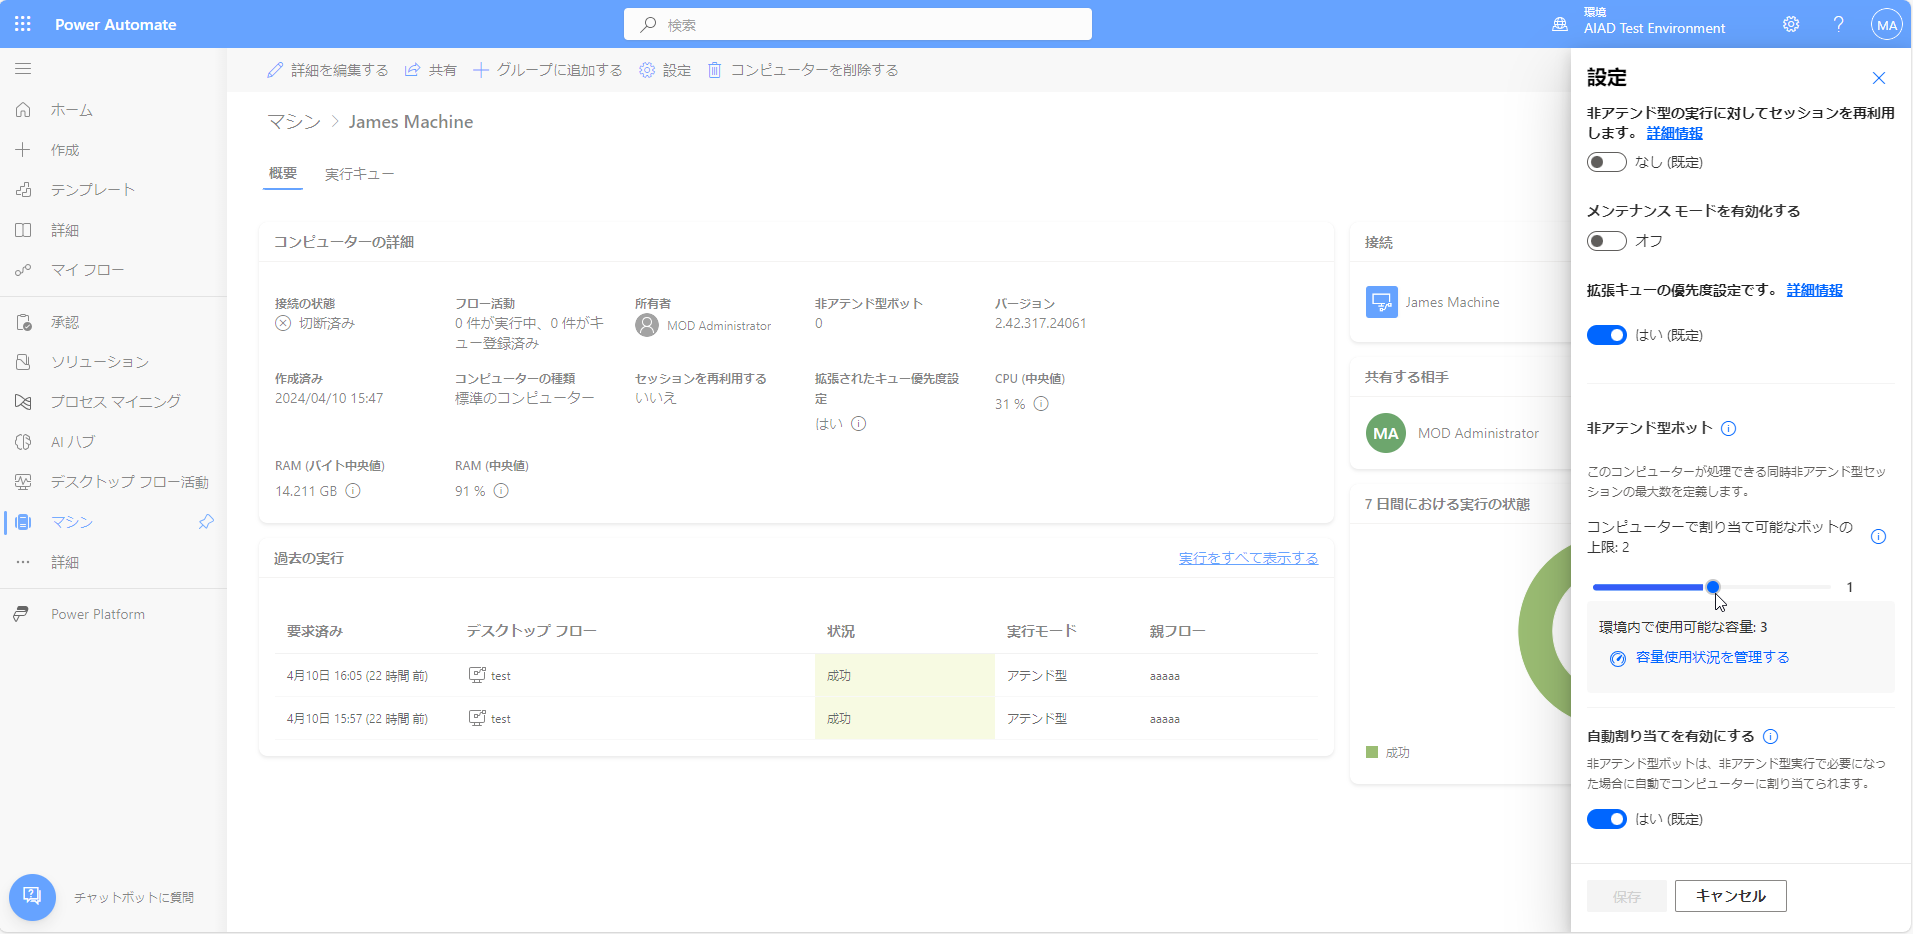Click the green MA shared-with avatar
1913x934 pixels.
pos(1386,433)
